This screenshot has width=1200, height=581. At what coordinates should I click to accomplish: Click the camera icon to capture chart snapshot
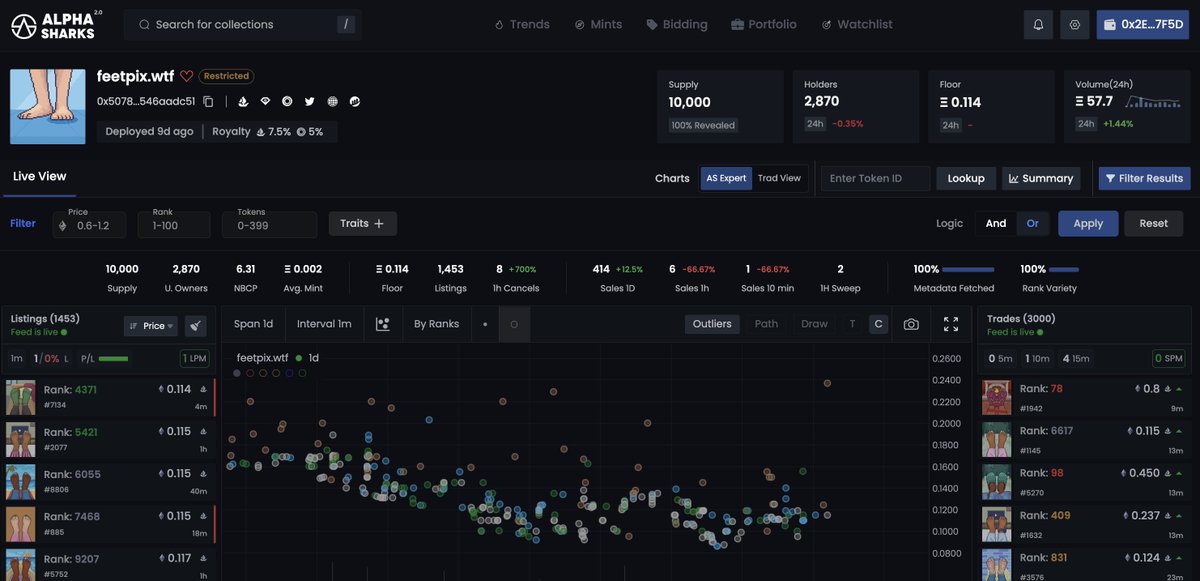click(910, 323)
